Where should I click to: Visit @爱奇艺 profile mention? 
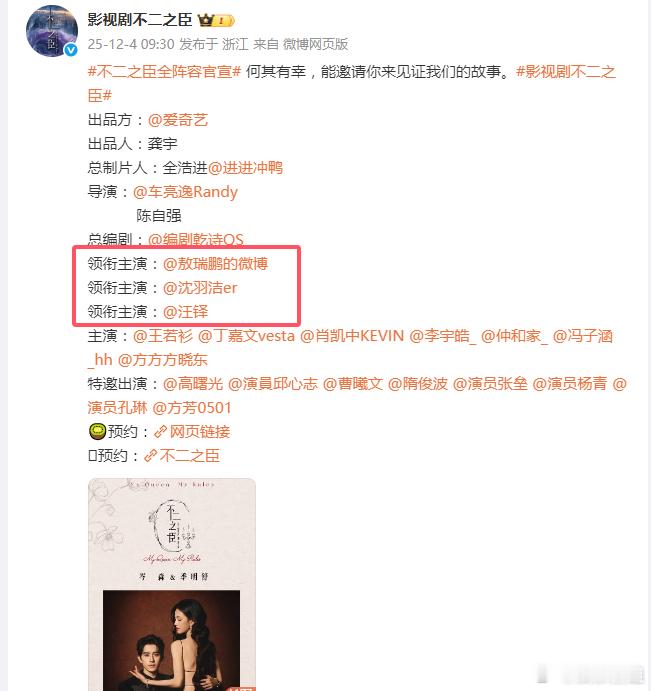[x=178, y=119]
